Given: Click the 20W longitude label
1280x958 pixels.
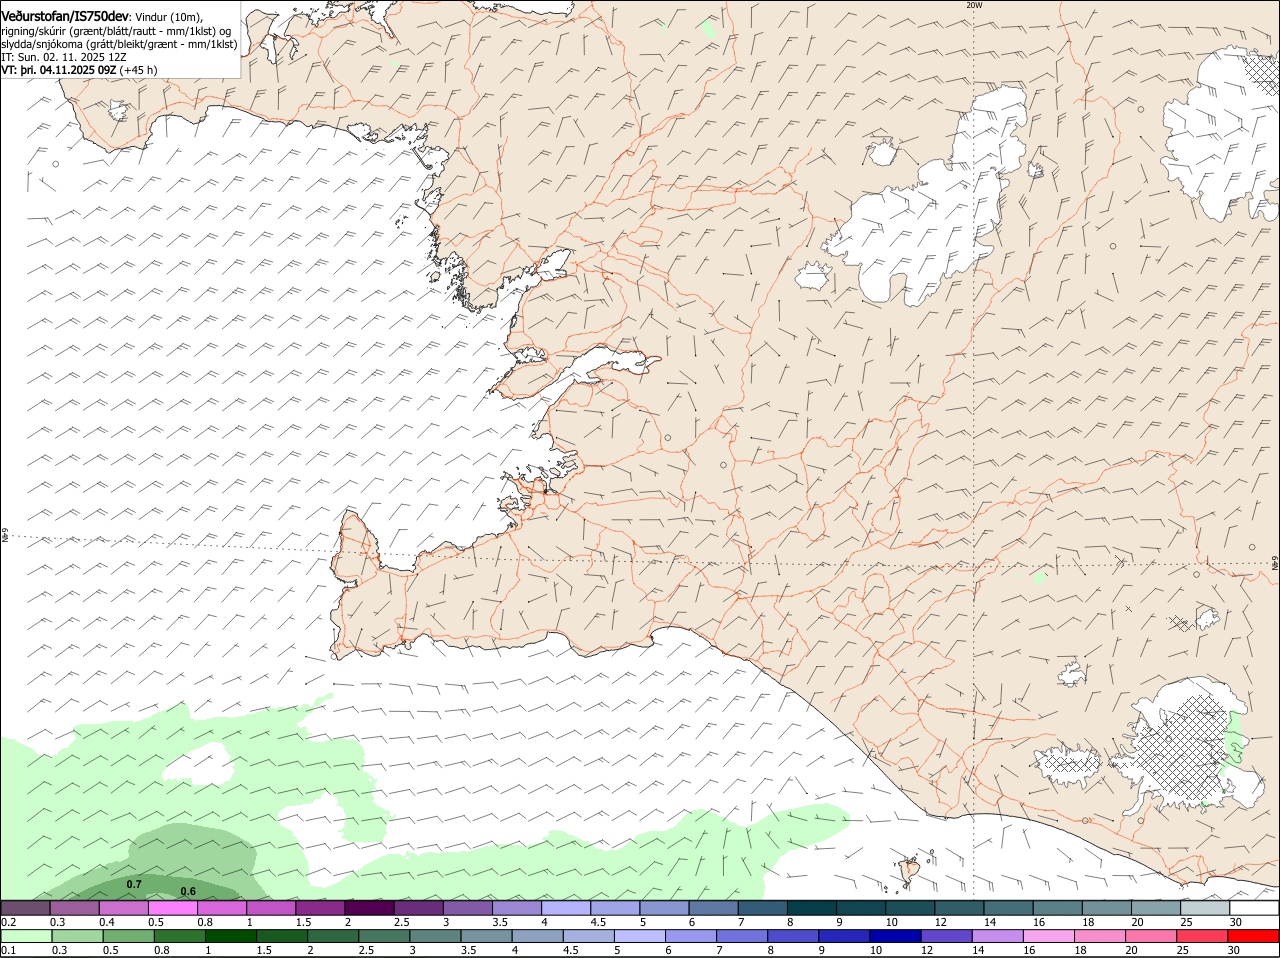Looking at the screenshot, I should pos(974,5).
